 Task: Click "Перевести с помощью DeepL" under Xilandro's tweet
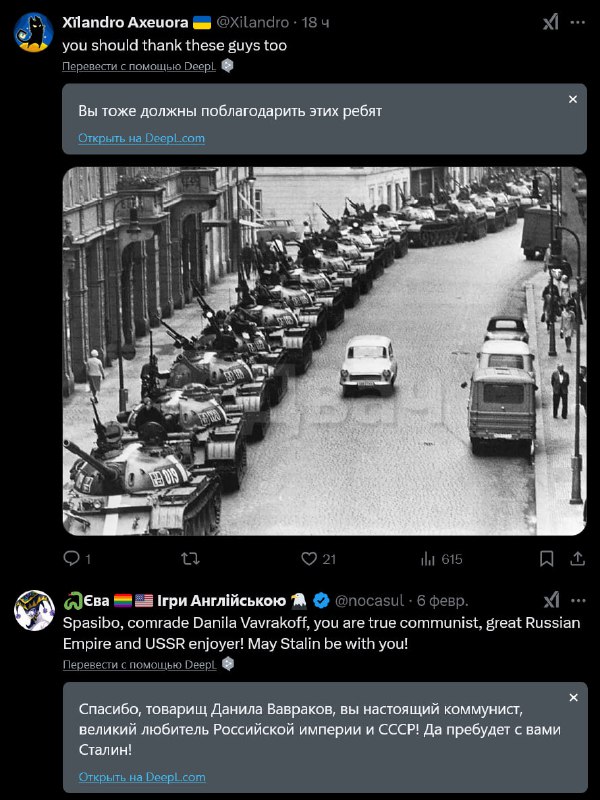tap(139, 66)
